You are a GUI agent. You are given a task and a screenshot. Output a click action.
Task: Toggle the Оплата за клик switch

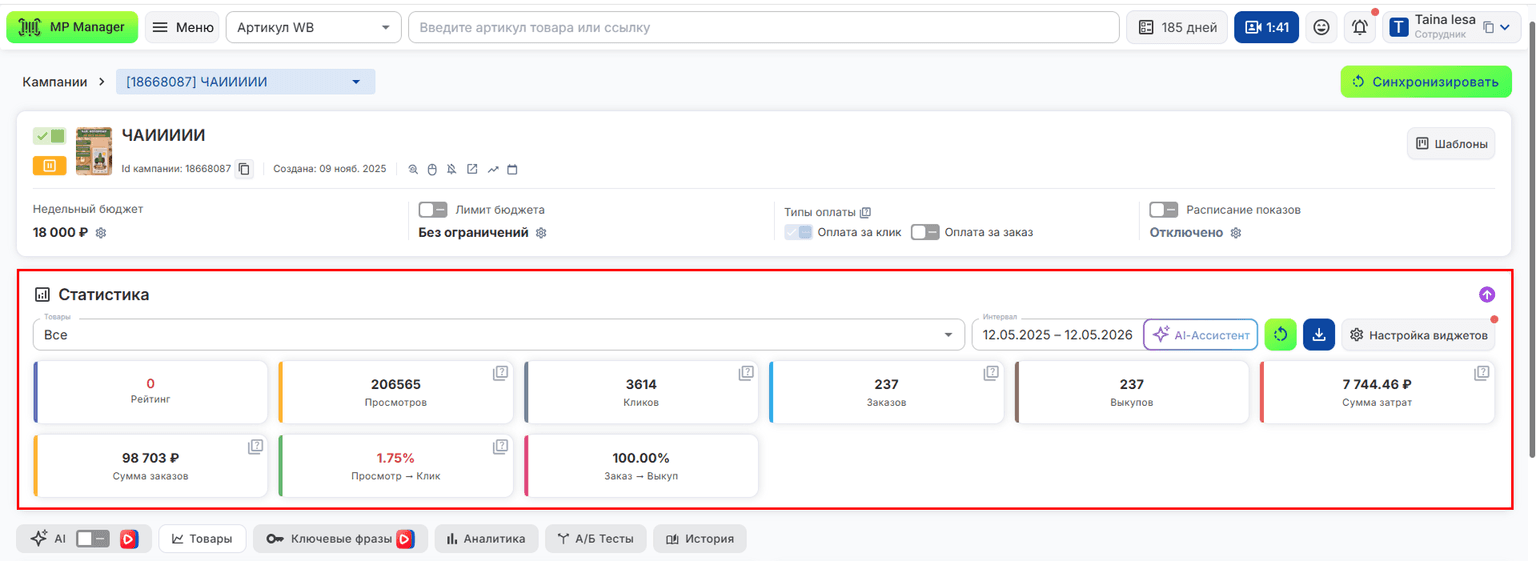pyautogui.click(x=798, y=232)
